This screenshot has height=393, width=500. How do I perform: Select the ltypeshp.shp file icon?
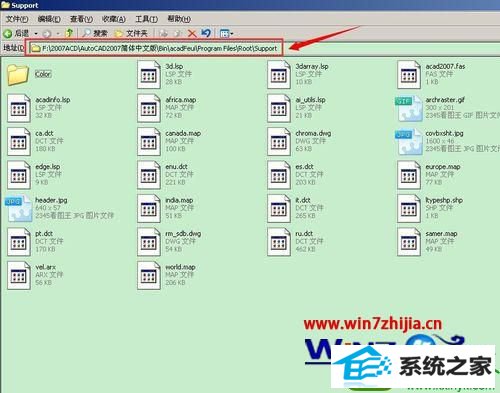pyautogui.click(x=409, y=208)
